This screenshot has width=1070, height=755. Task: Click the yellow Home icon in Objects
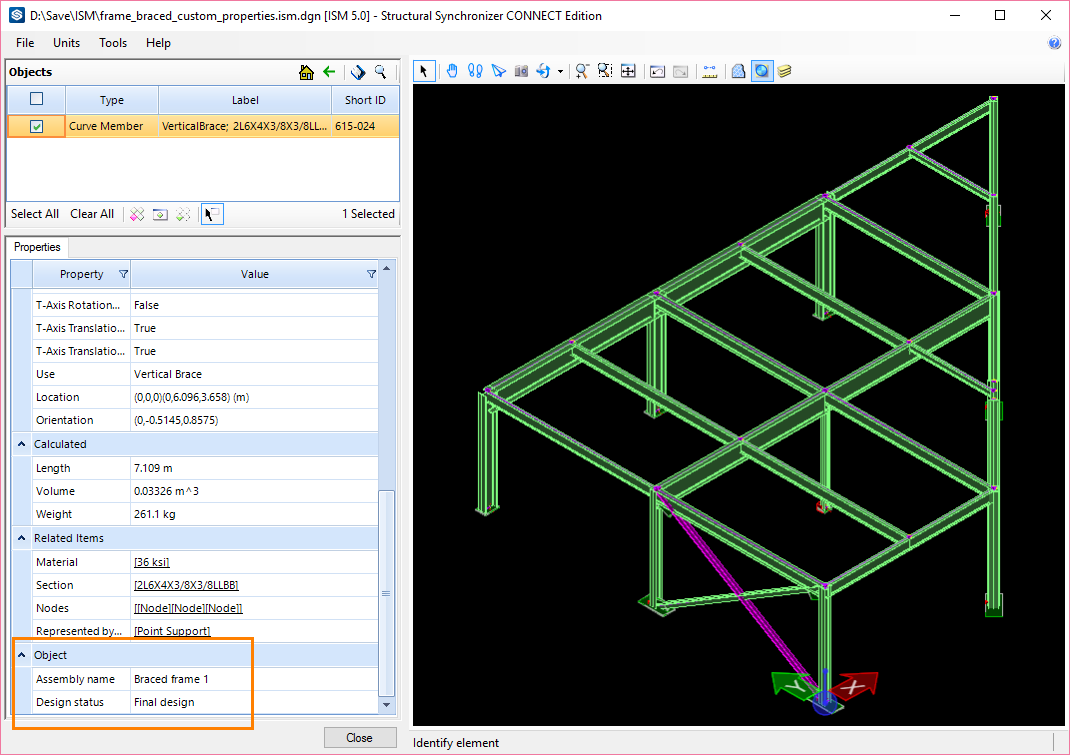click(x=307, y=72)
